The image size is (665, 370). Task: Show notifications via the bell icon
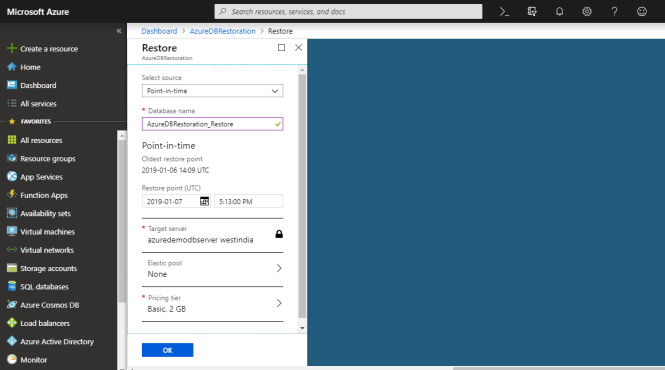[559, 12]
